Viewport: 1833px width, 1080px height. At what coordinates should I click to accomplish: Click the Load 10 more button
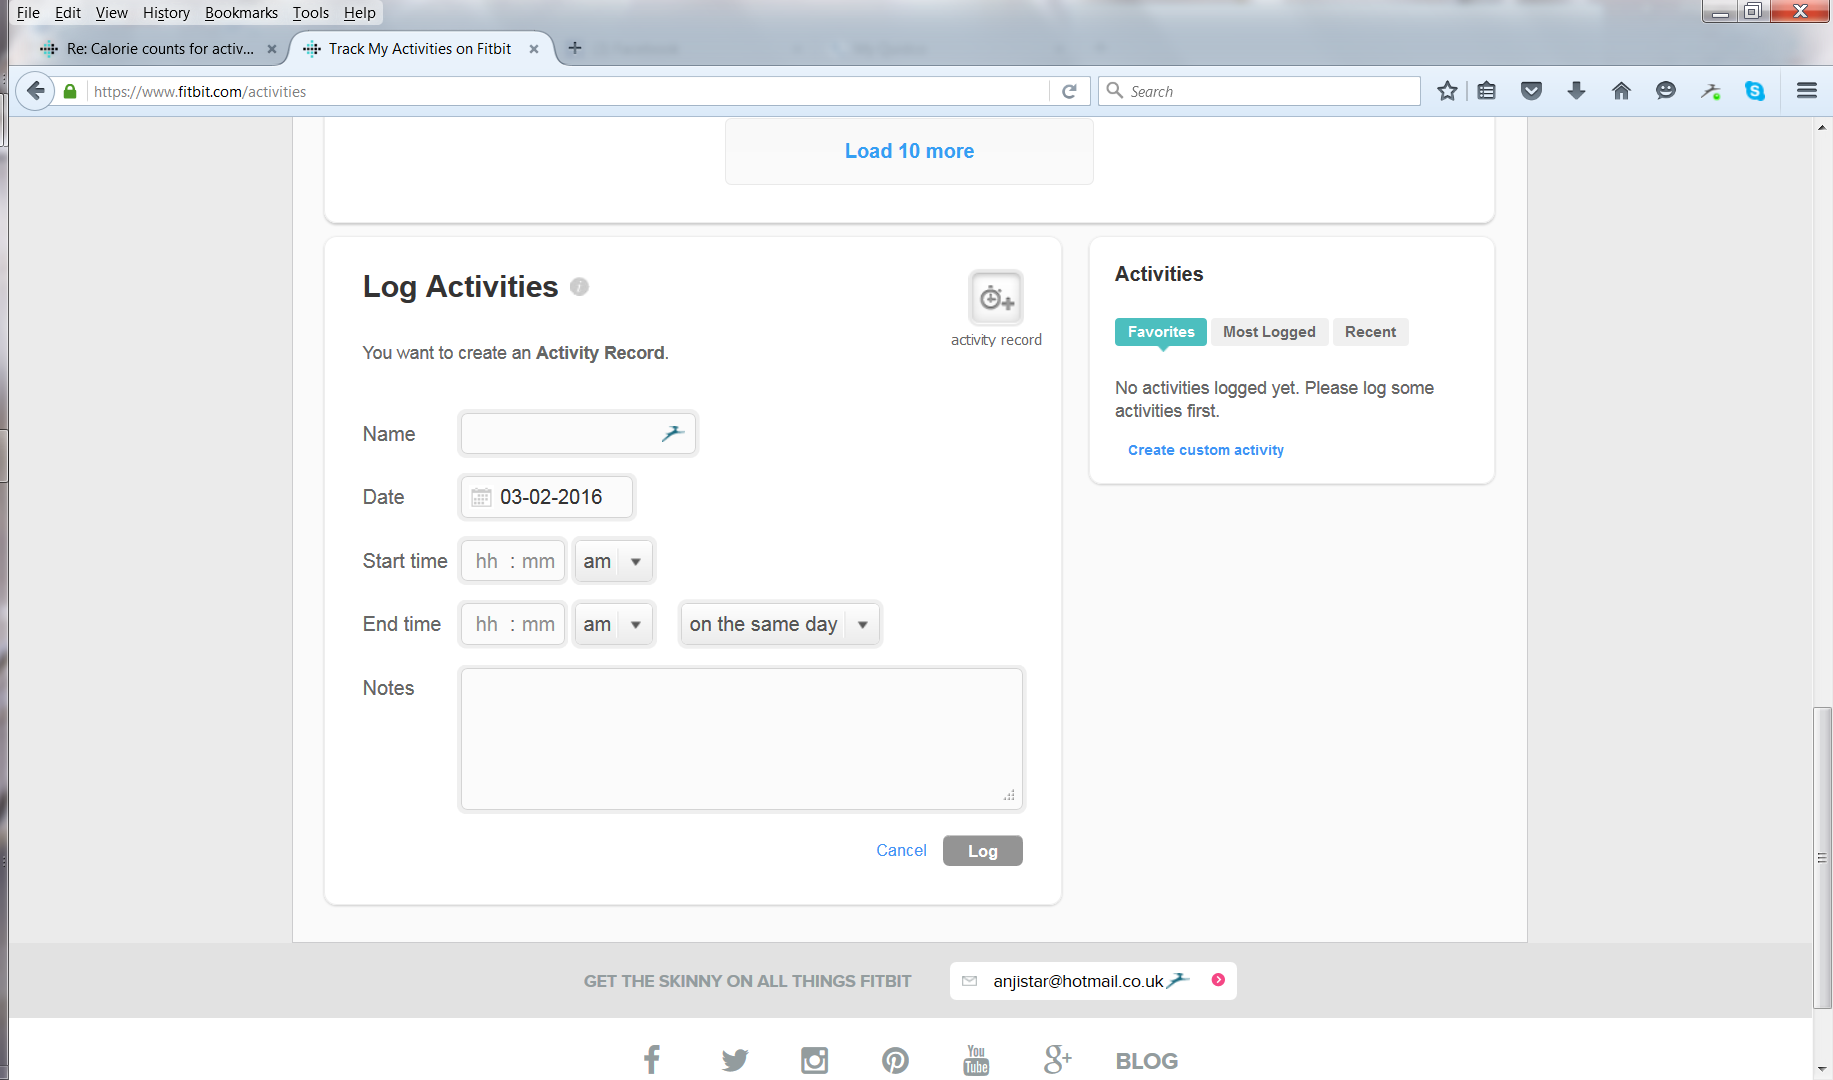[x=909, y=151]
